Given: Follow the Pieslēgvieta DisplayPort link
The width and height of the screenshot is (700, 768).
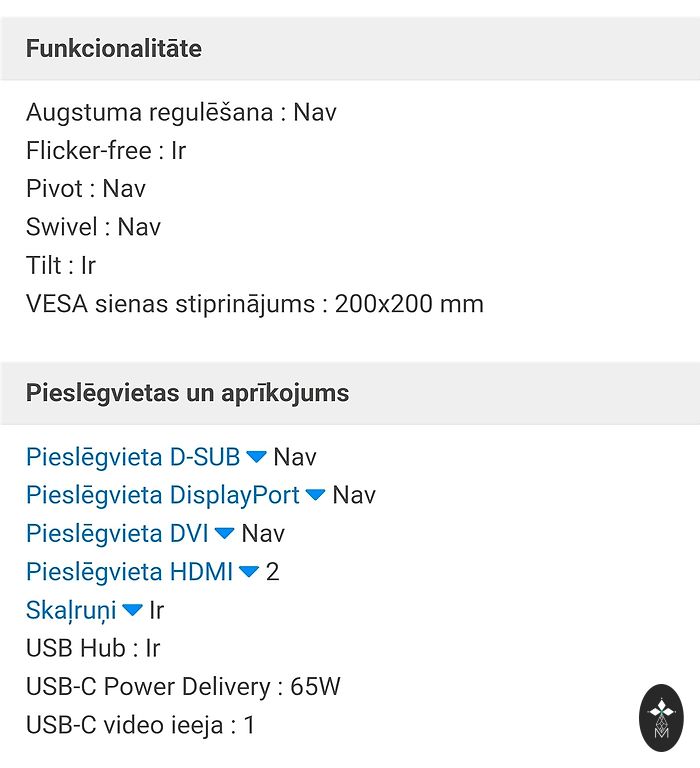Looking at the screenshot, I should 163,495.
